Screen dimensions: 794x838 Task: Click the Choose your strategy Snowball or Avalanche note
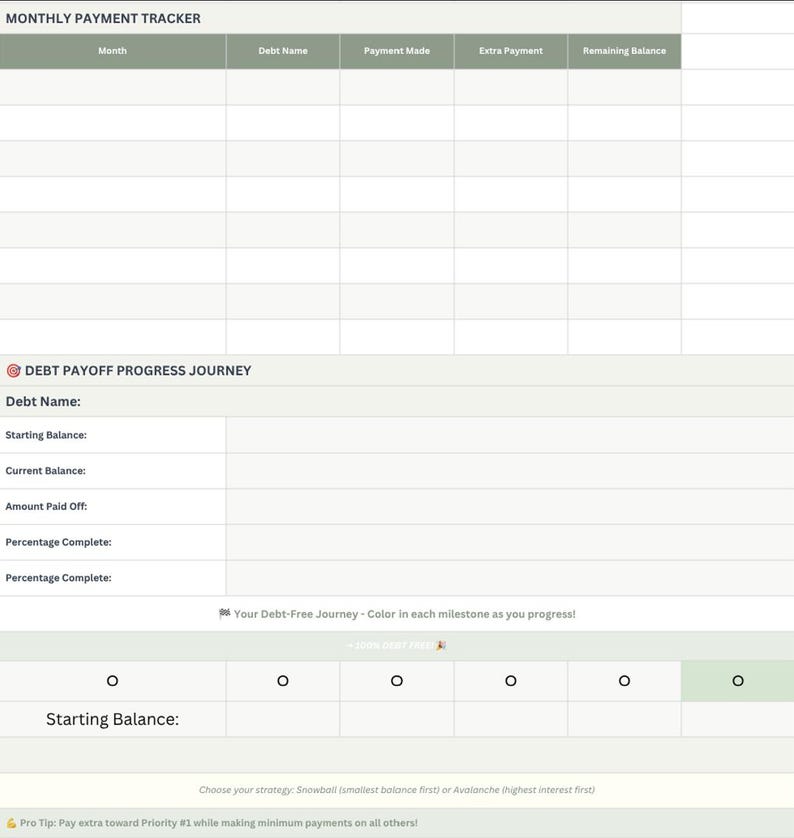(x=396, y=789)
